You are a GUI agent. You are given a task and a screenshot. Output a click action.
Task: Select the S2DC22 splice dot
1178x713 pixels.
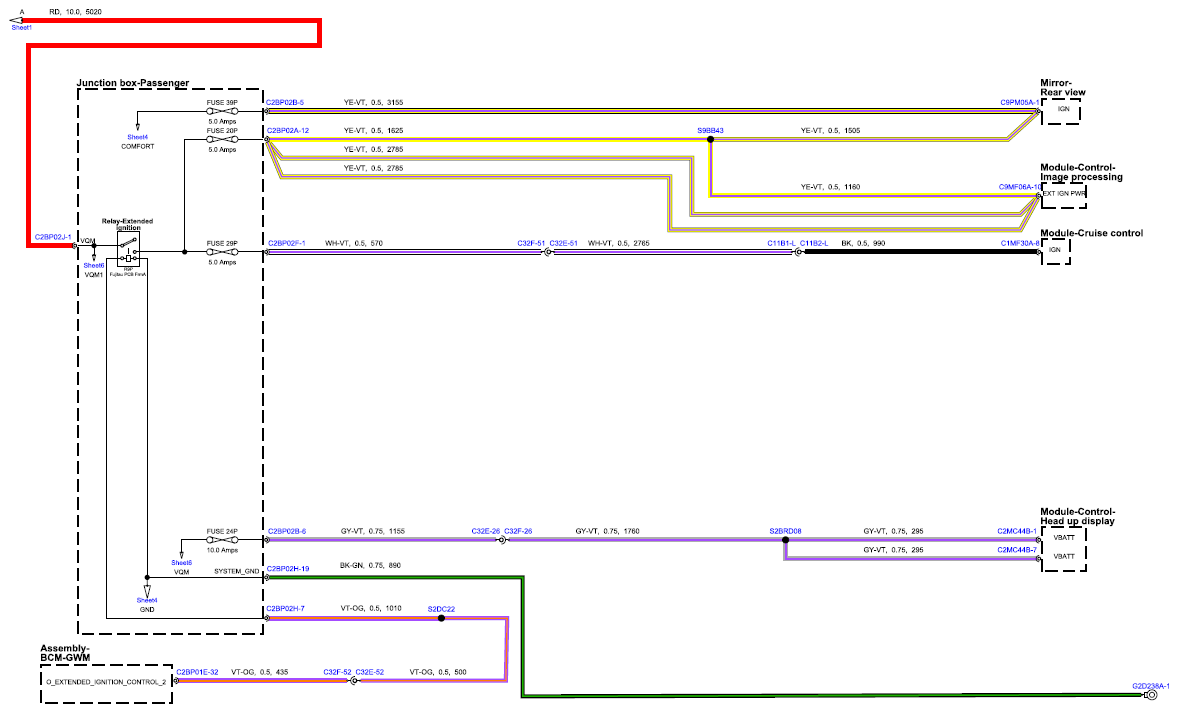441,618
